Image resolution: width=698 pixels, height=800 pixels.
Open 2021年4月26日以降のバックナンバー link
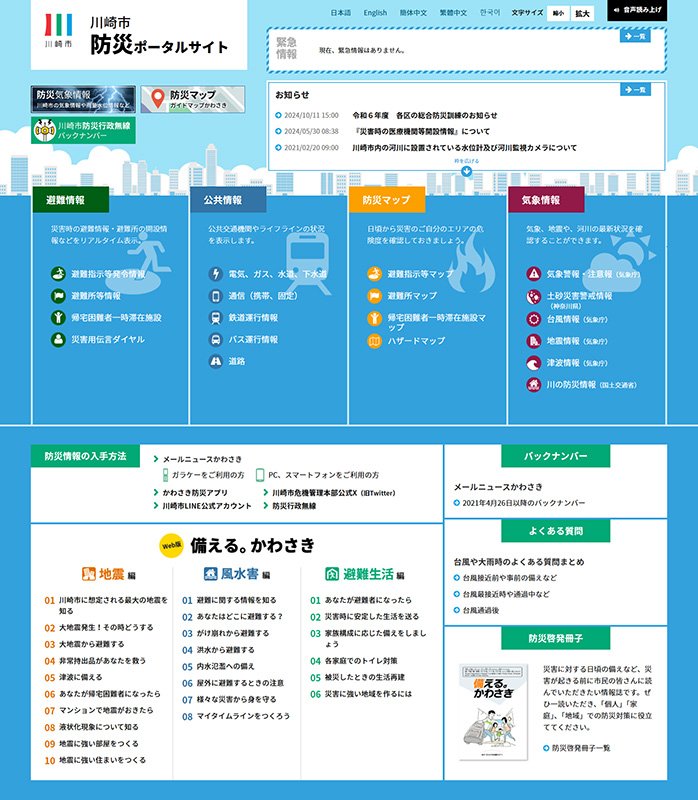(x=524, y=503)
